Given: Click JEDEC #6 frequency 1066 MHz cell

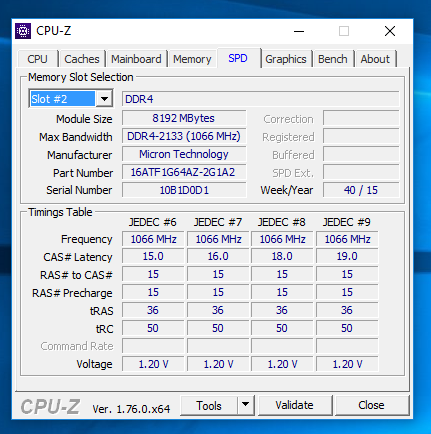Looking at the screenshot, I should pos(153,239).
